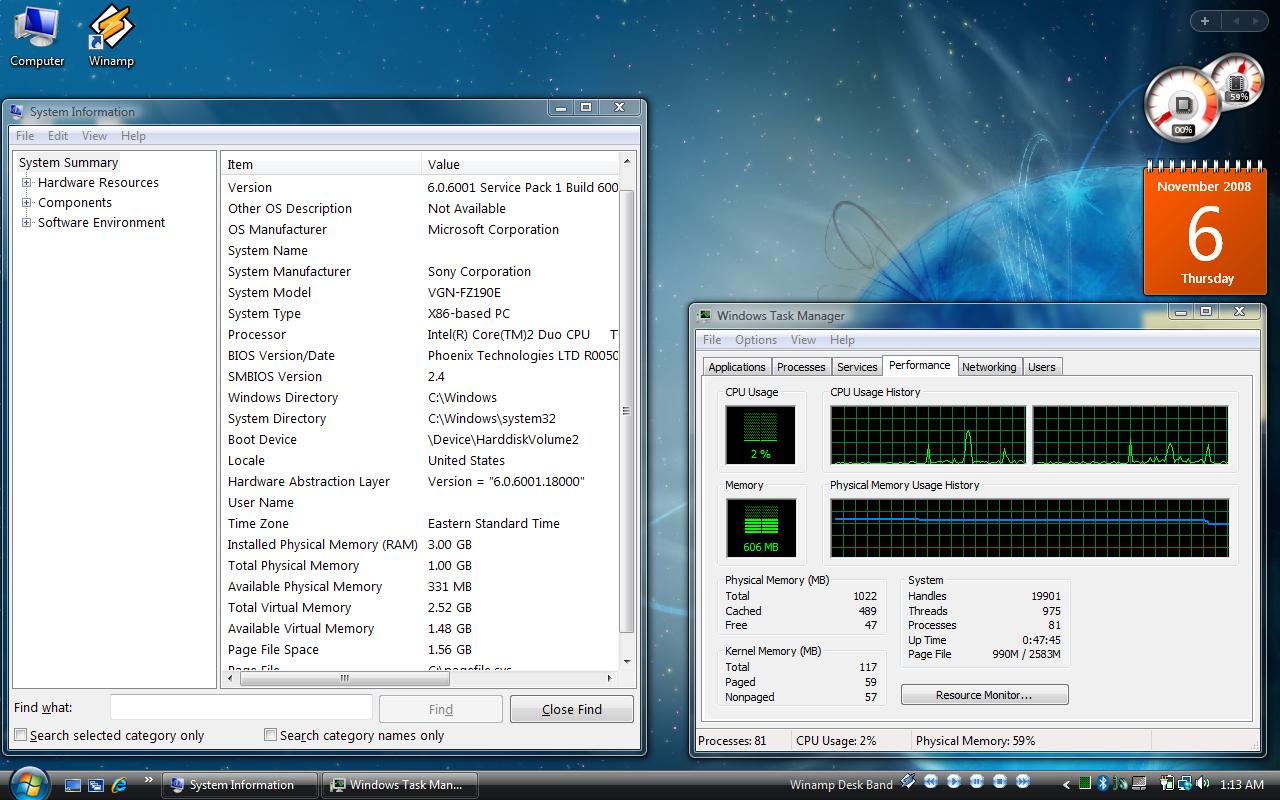Open View menu in System Information
1280x800 pixels.
pos(94,136)
